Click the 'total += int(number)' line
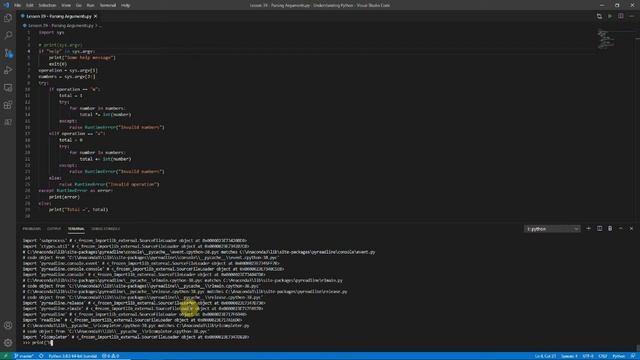Screen dimensions: 640x360 point(105,159)
